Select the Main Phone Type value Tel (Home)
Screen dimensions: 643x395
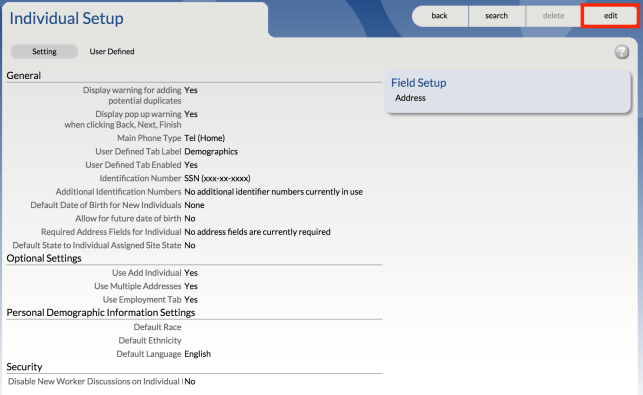204,138
